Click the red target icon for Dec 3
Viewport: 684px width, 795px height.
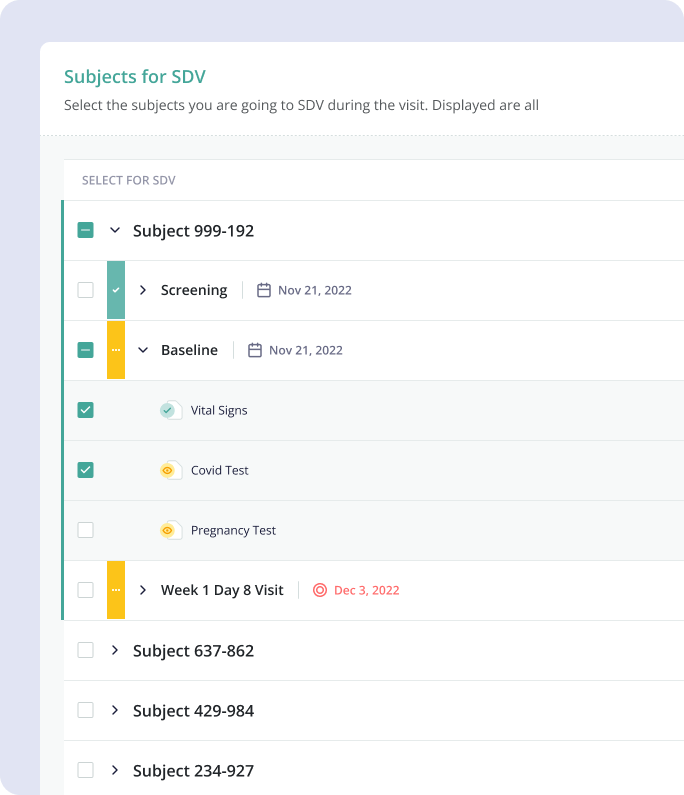[x=320, y=590]
